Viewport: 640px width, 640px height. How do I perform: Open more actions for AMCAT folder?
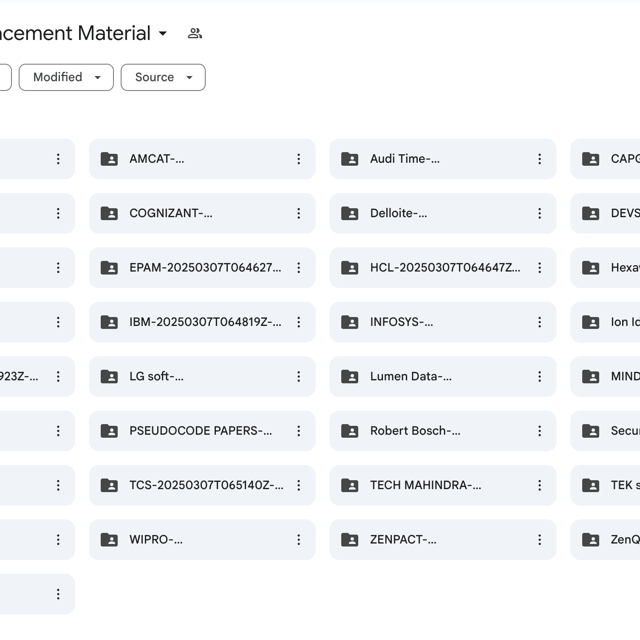[x=299, y=159]
